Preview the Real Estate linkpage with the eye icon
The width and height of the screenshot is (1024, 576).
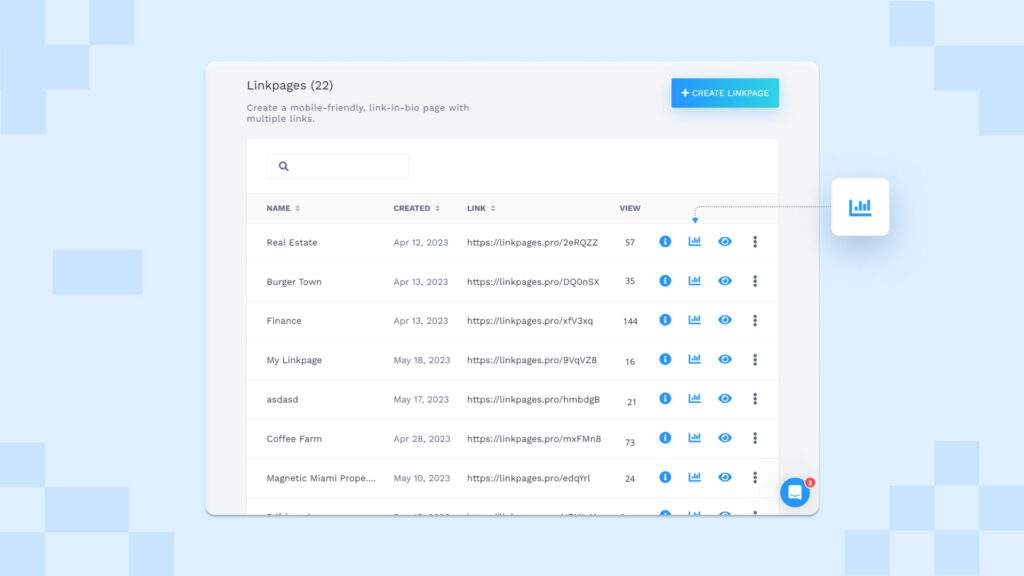(x=724, y=241)
